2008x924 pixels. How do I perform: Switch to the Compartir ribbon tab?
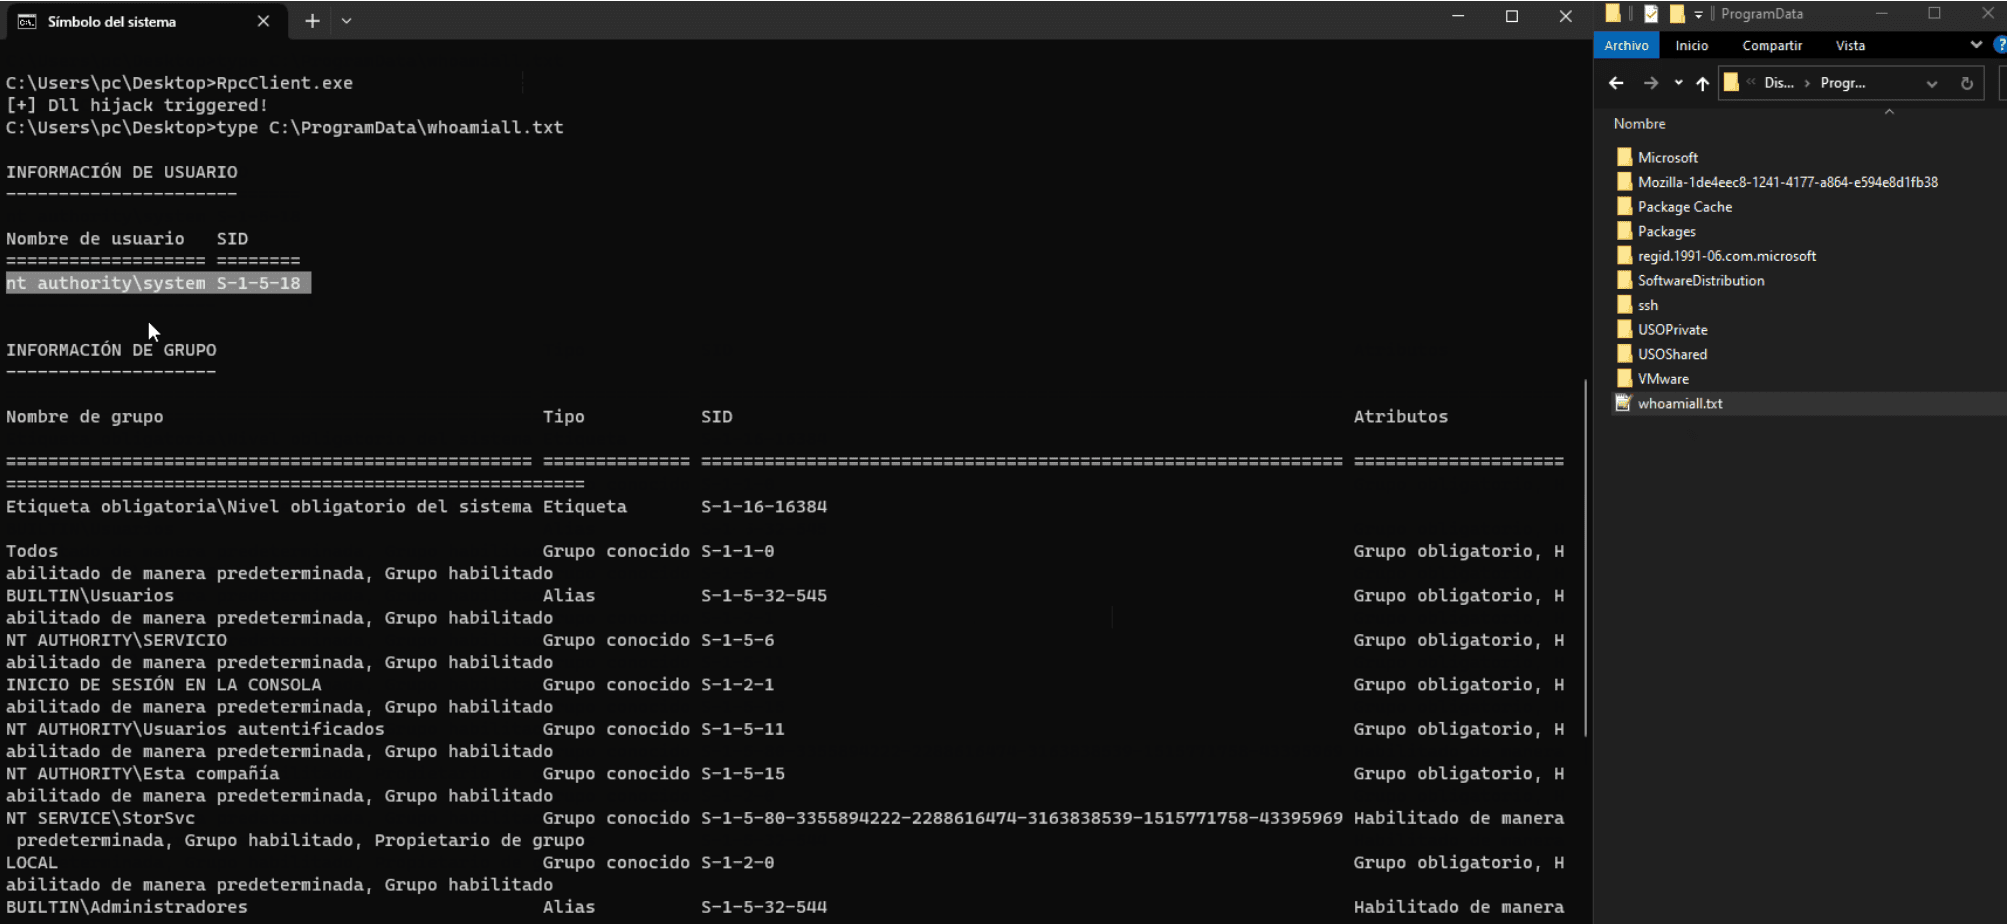[1772, 45]
